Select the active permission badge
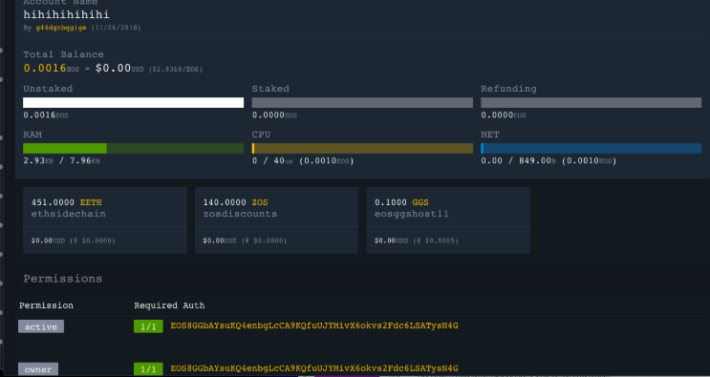Image resolution: width=710 pixels, height=377 pixels. 41,326
